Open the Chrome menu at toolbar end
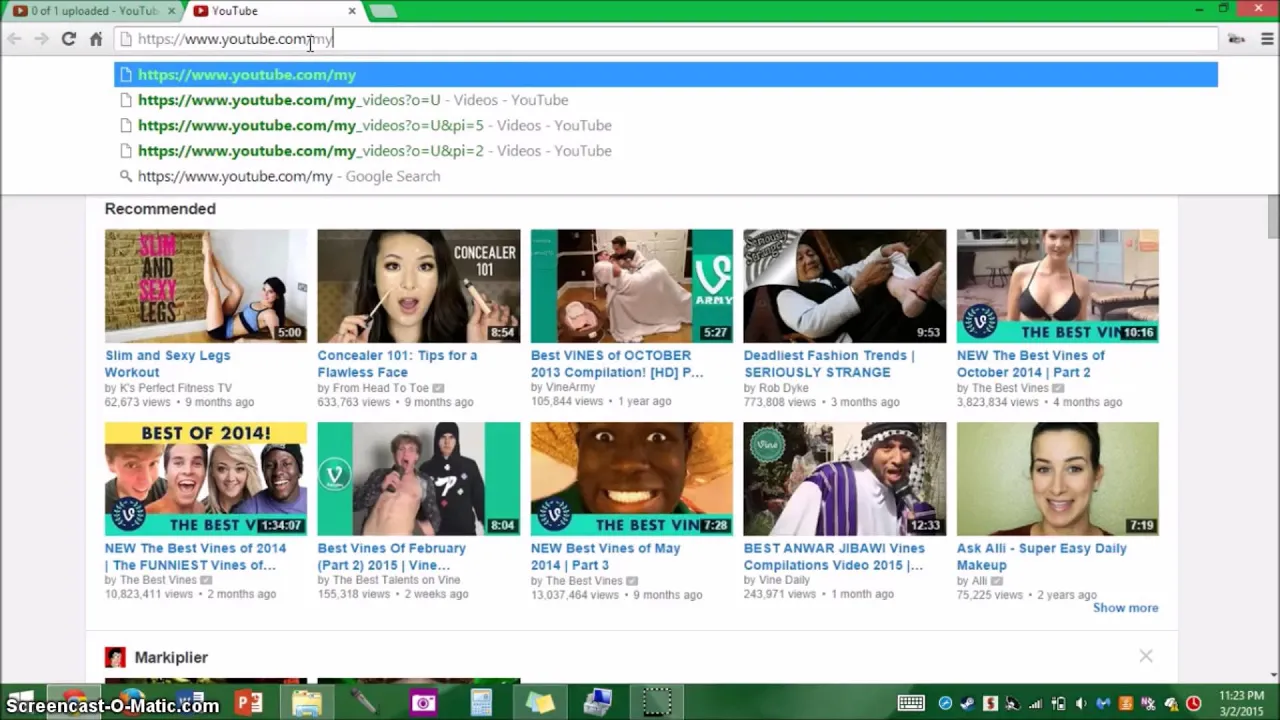This screenshot has width=1280, height=720. [1266, 39]
